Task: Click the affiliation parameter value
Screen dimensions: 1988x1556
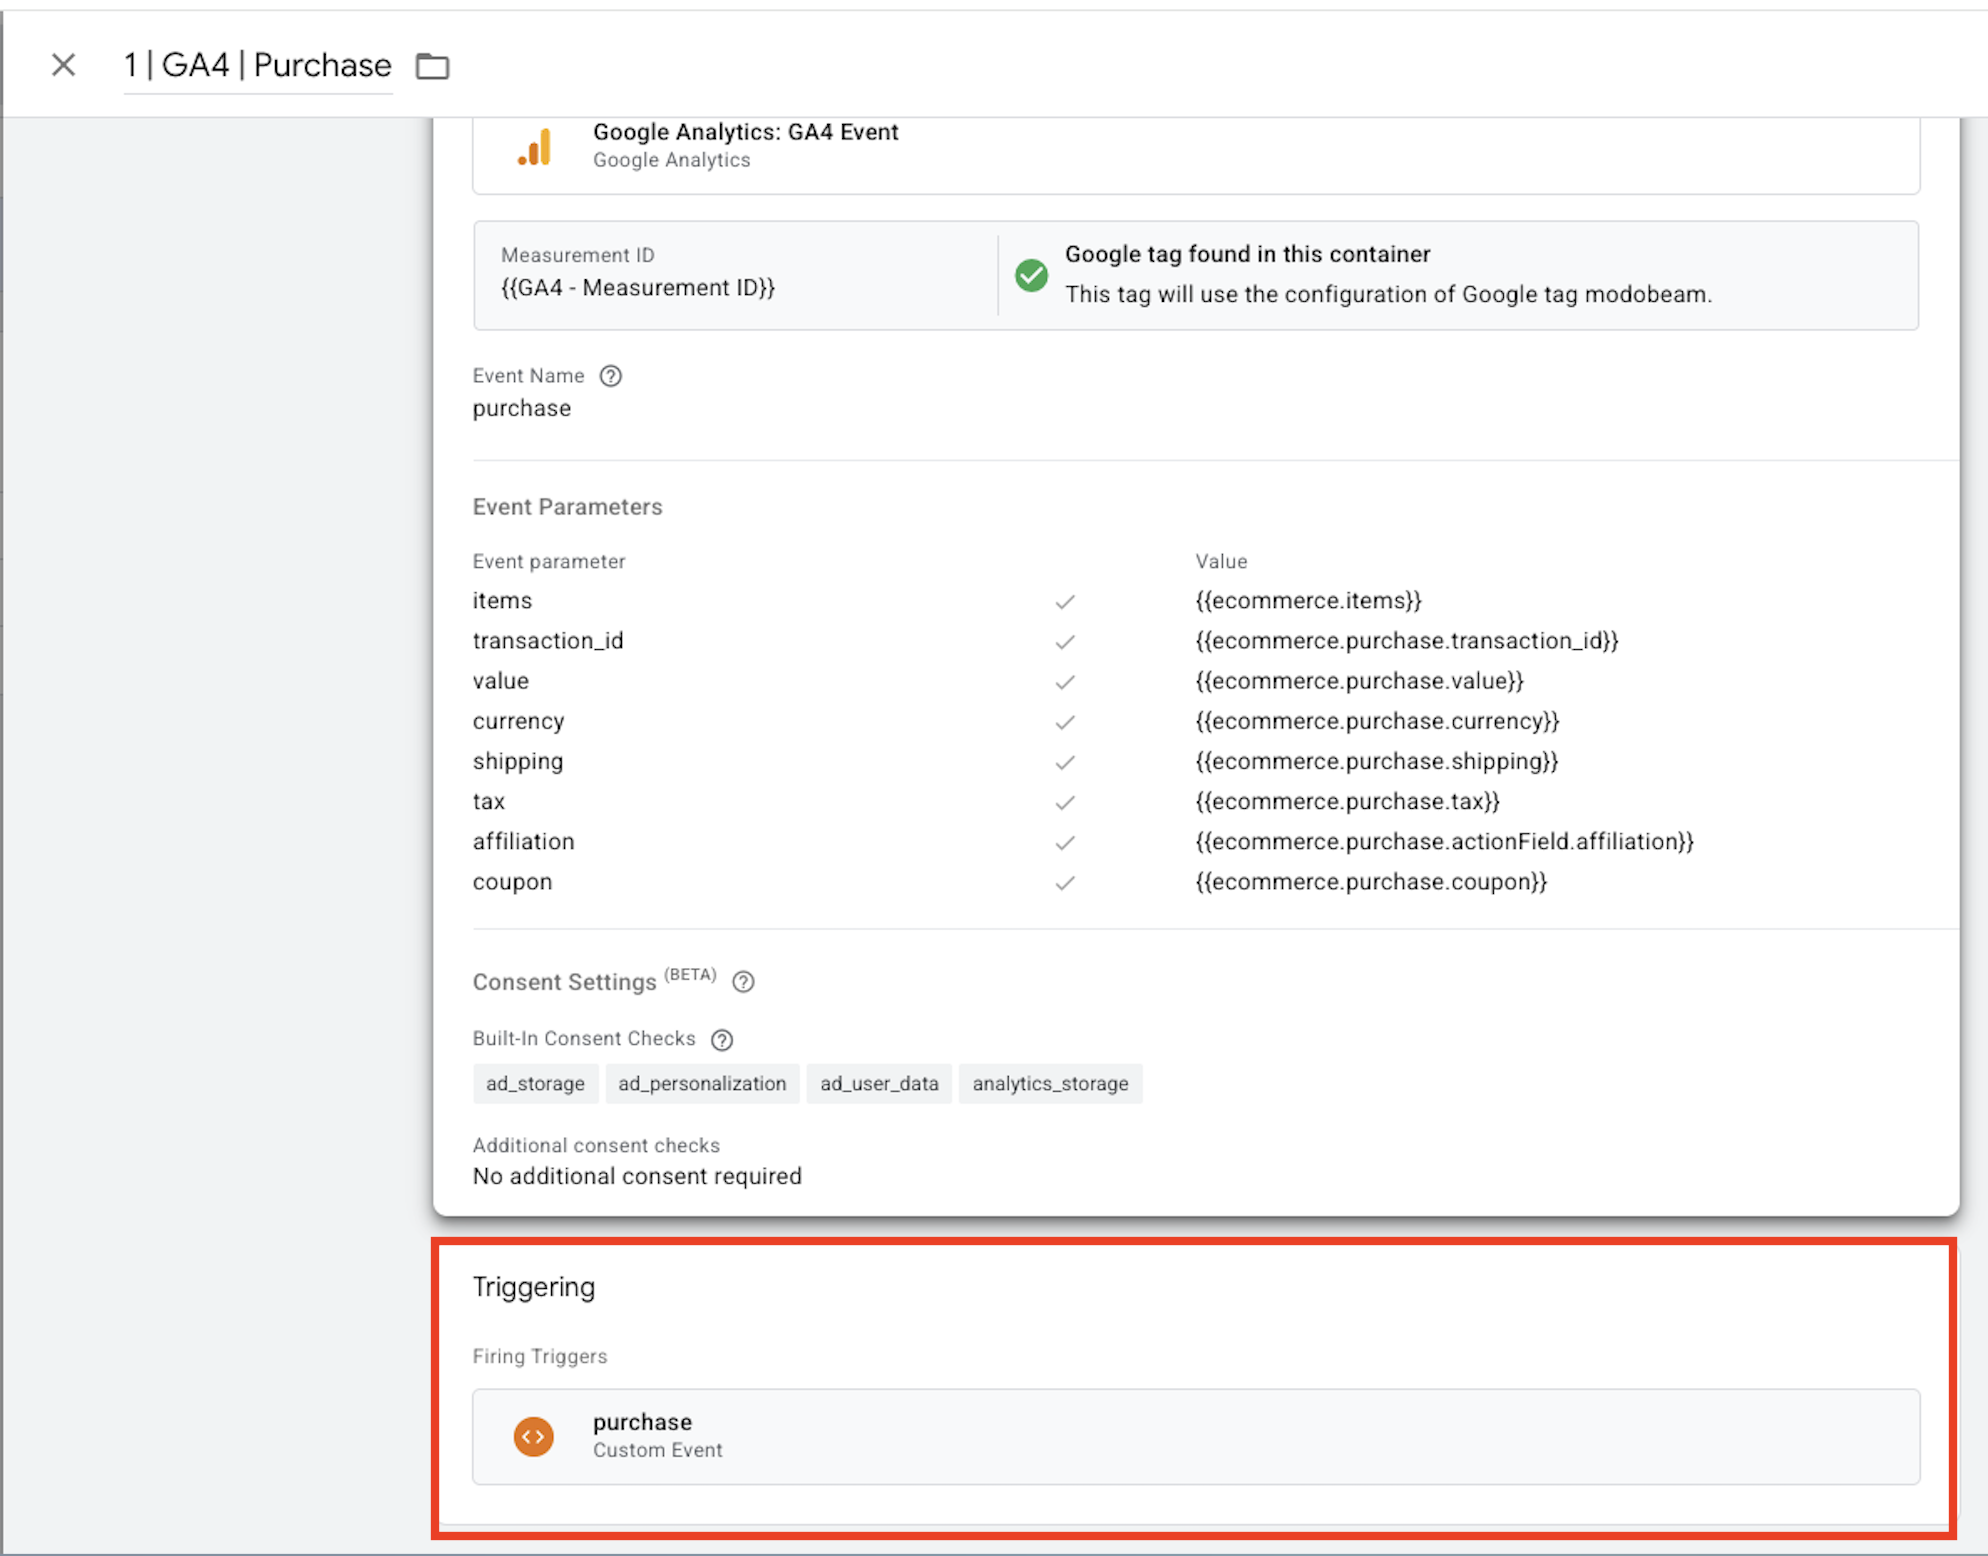Action: click(1444, 842)
